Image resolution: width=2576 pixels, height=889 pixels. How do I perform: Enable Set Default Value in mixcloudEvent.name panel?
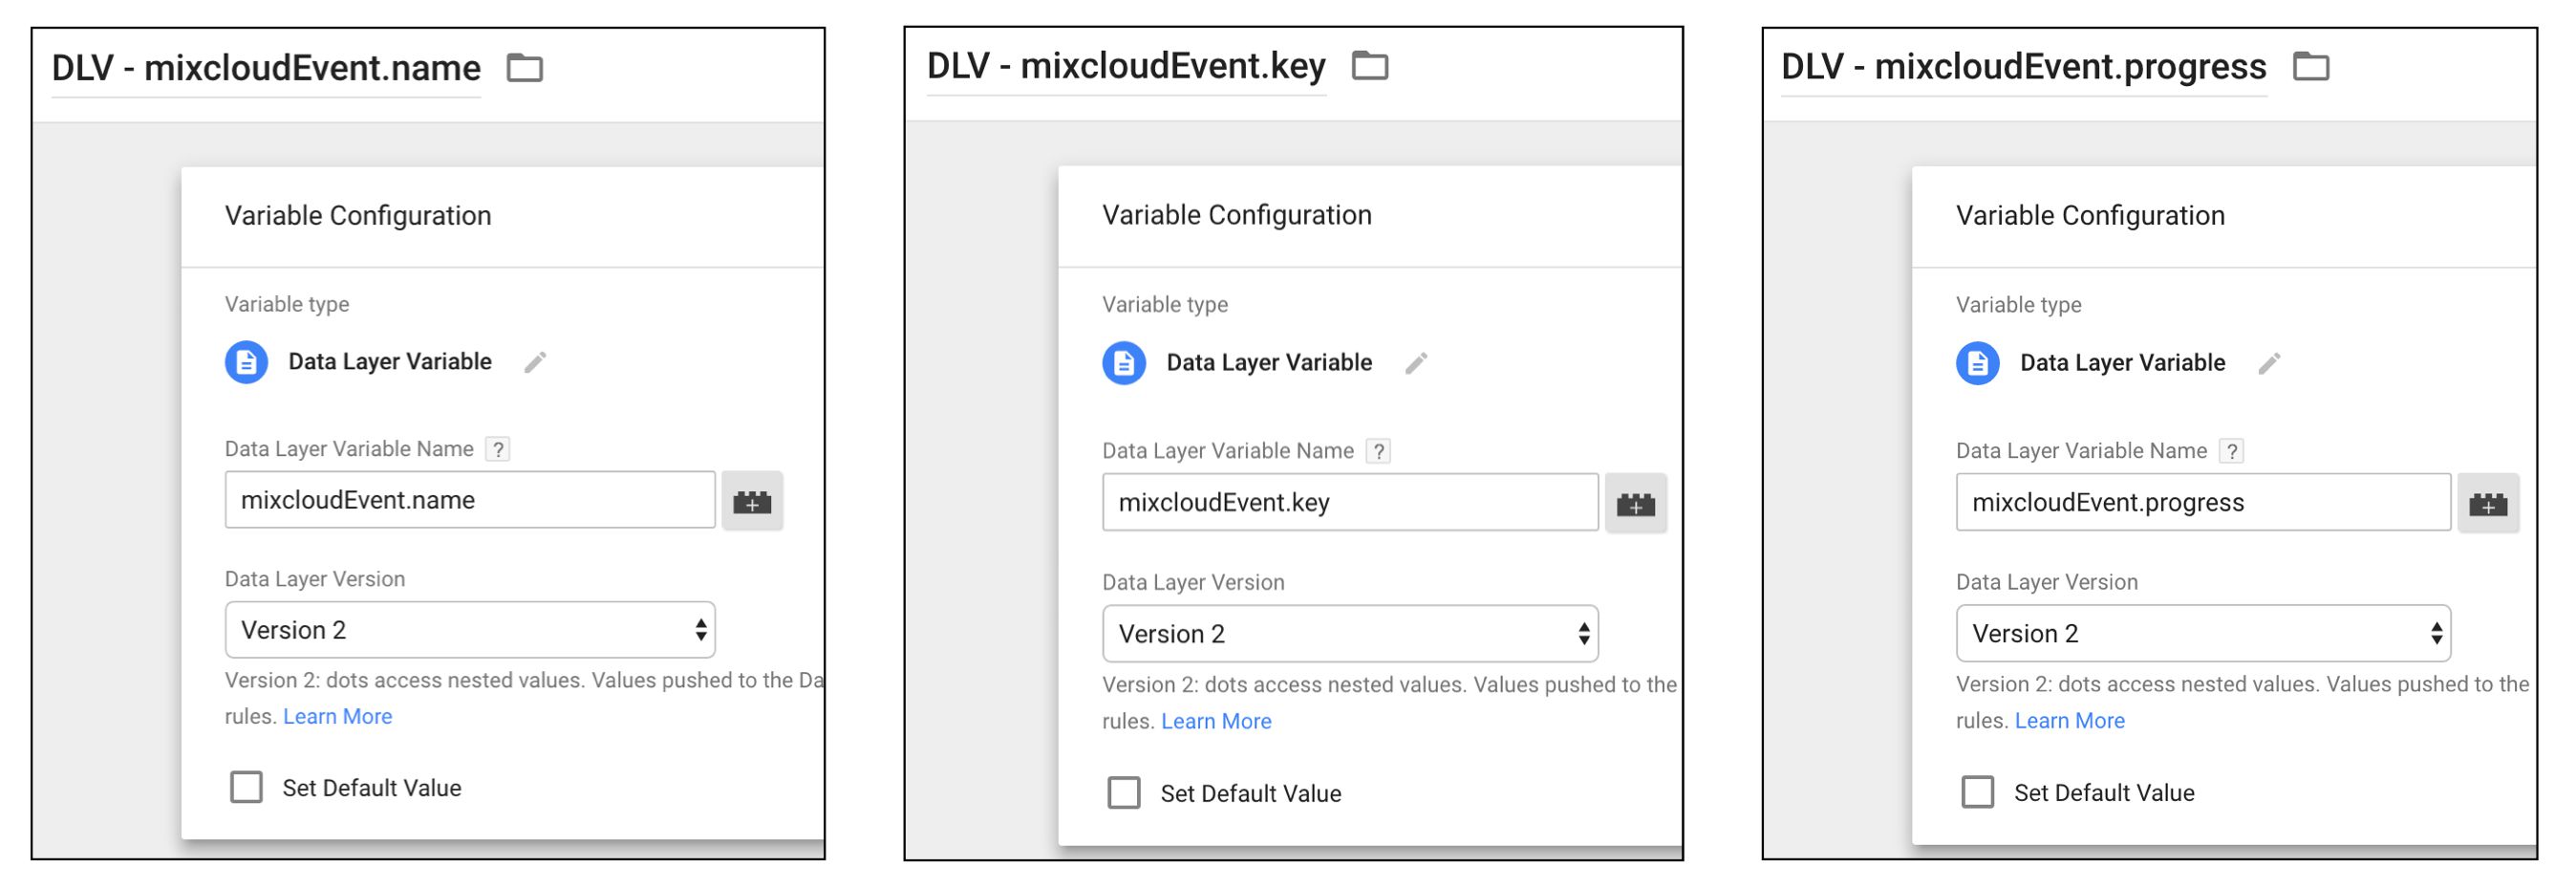pos(246,788)
